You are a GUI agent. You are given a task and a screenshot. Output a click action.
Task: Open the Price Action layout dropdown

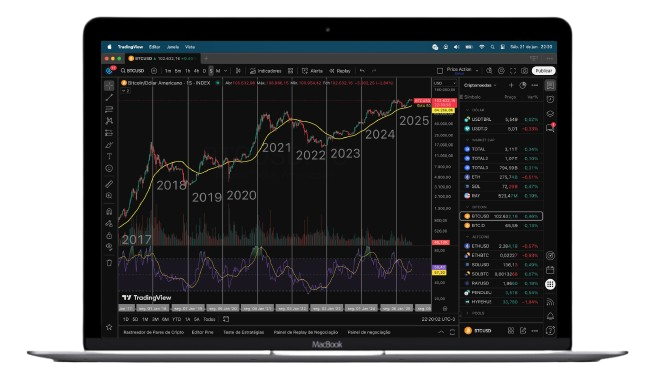click(x=462, y=70)
